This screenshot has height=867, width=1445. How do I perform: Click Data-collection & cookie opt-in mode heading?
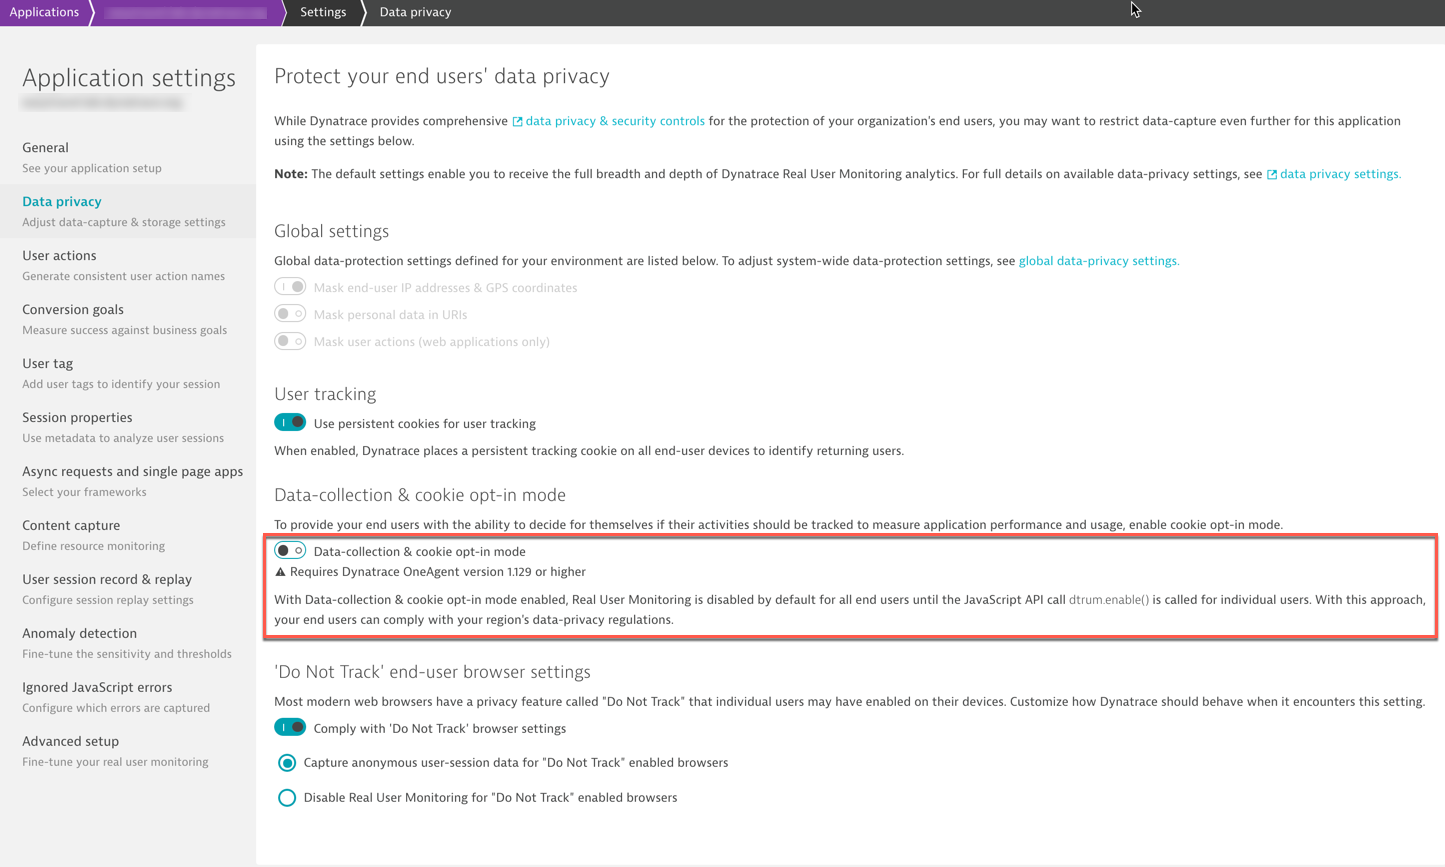[420, 495]
